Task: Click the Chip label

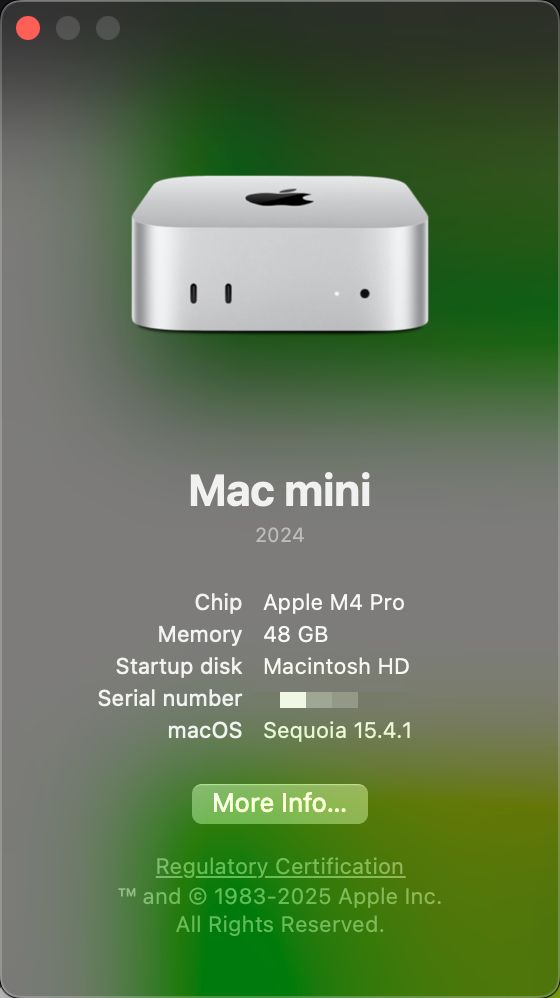Action: click(x=218, y=602)
